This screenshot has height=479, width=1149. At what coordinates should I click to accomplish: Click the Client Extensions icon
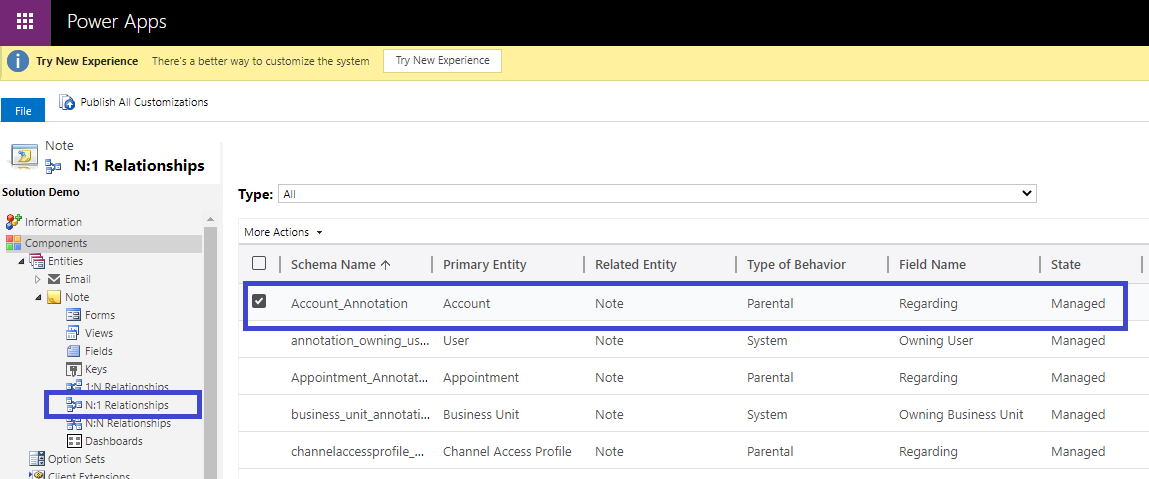tap(37, 475)
